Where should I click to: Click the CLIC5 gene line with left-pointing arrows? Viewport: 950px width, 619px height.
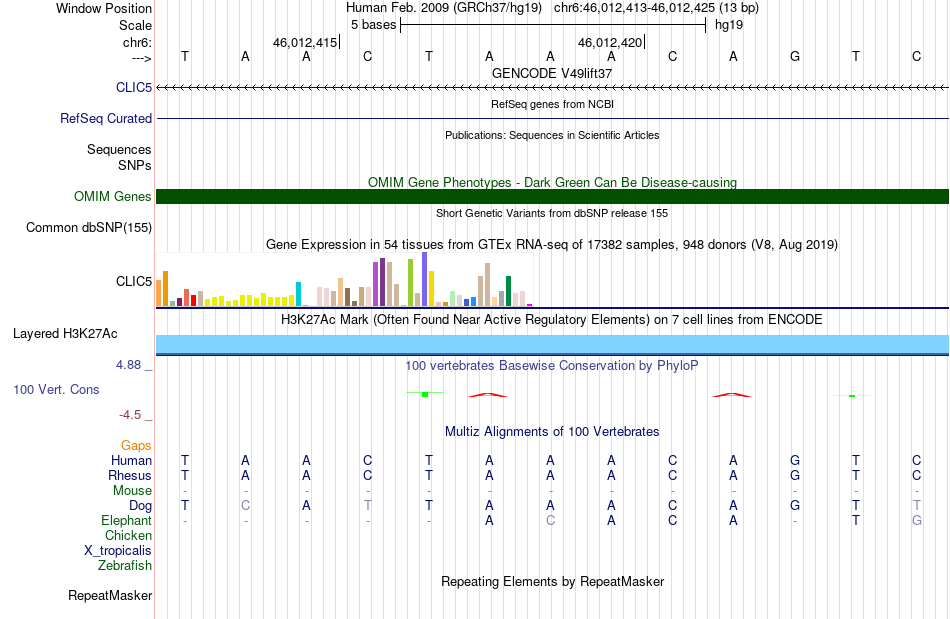point(552,88)
